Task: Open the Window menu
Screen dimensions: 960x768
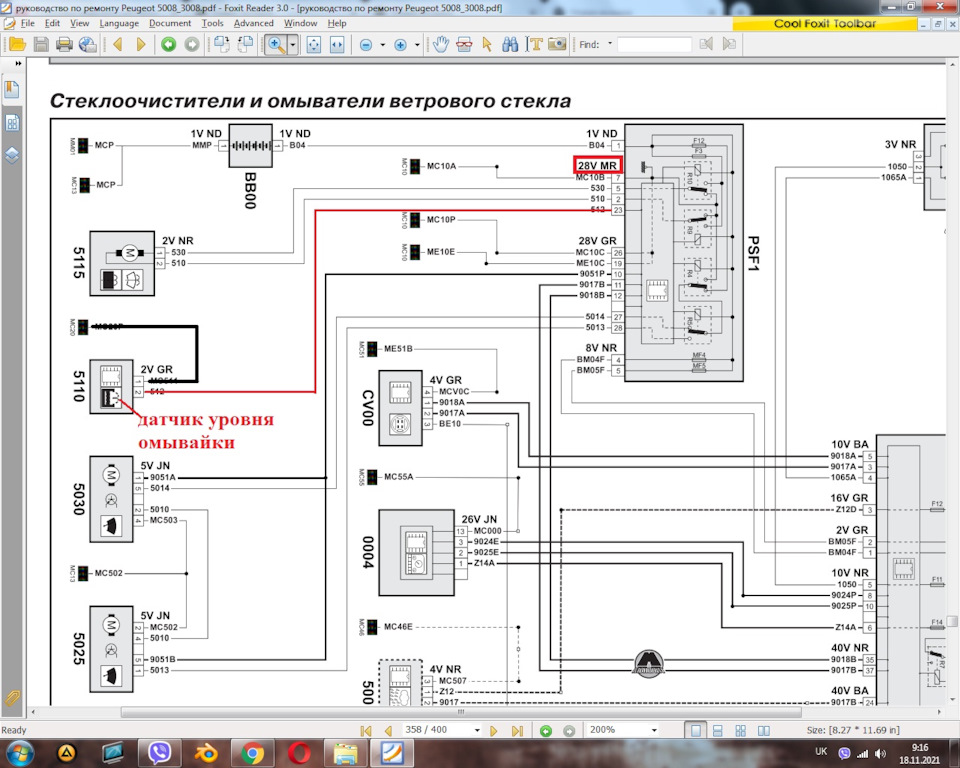Action: click(300, 23)
